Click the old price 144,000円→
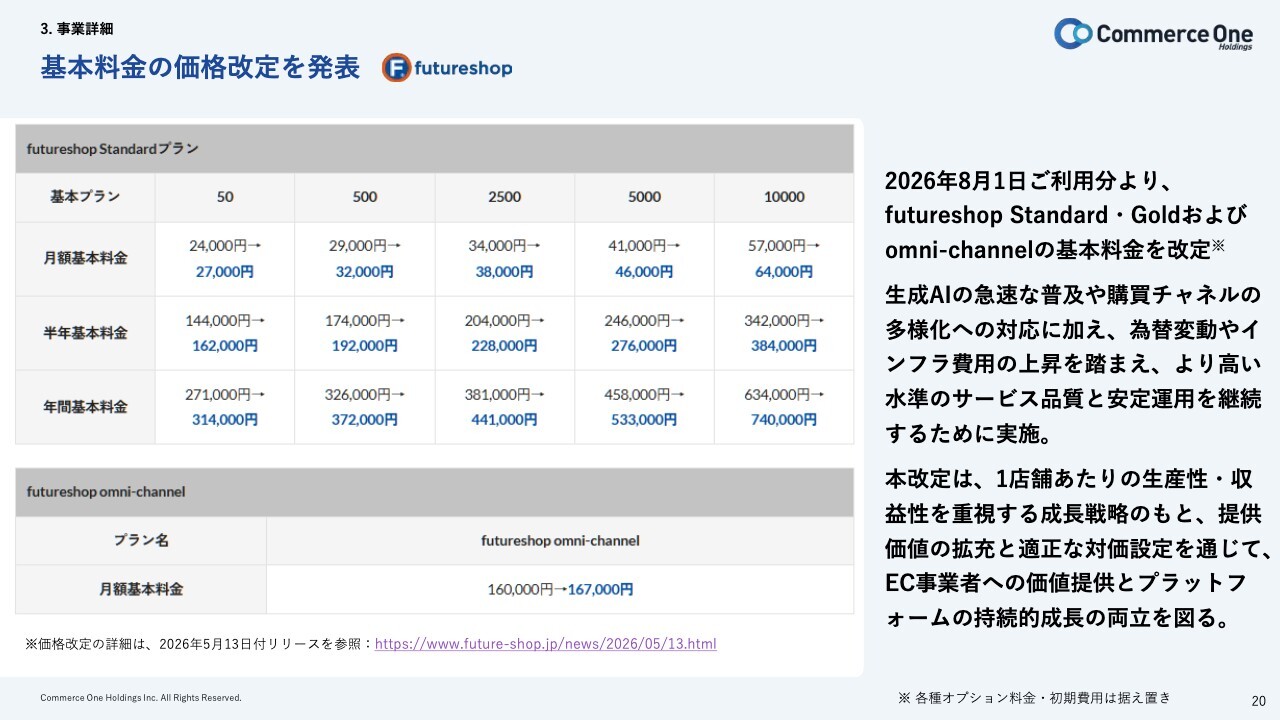 tap(225, 320)
